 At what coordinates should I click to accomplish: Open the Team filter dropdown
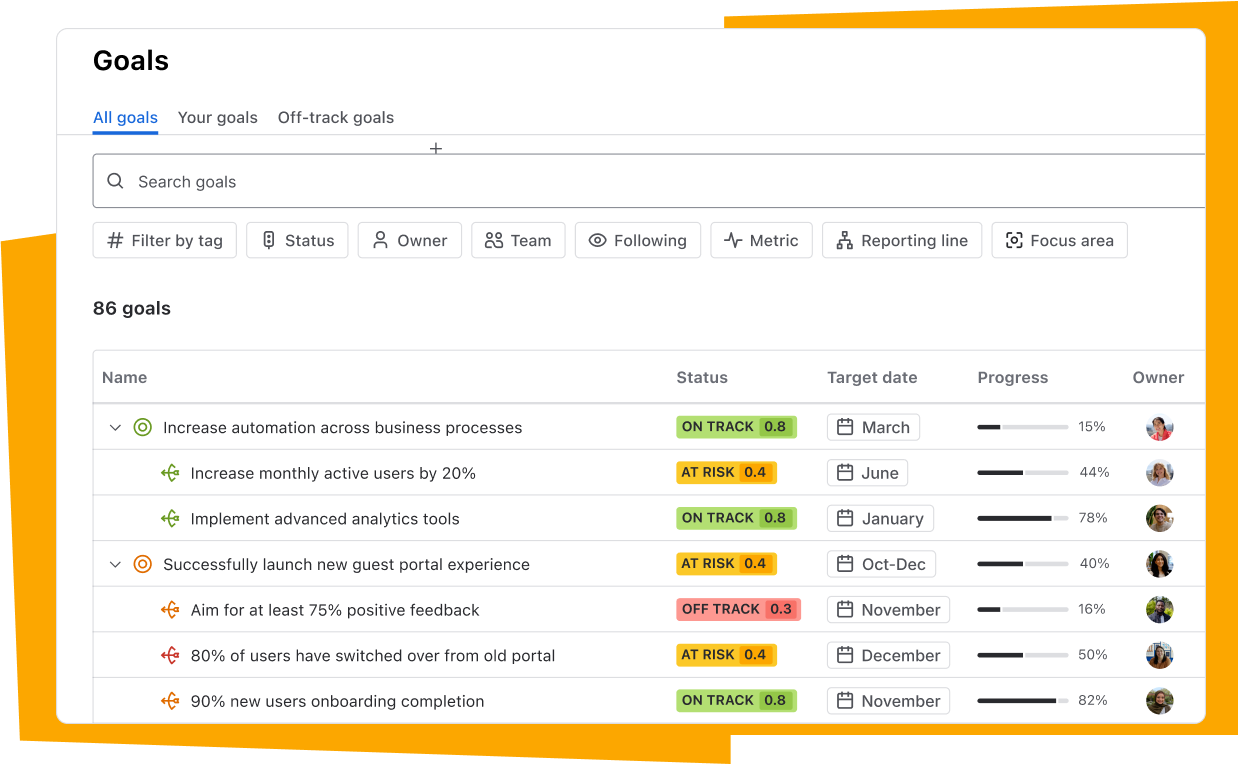click(x=518, y=241)
